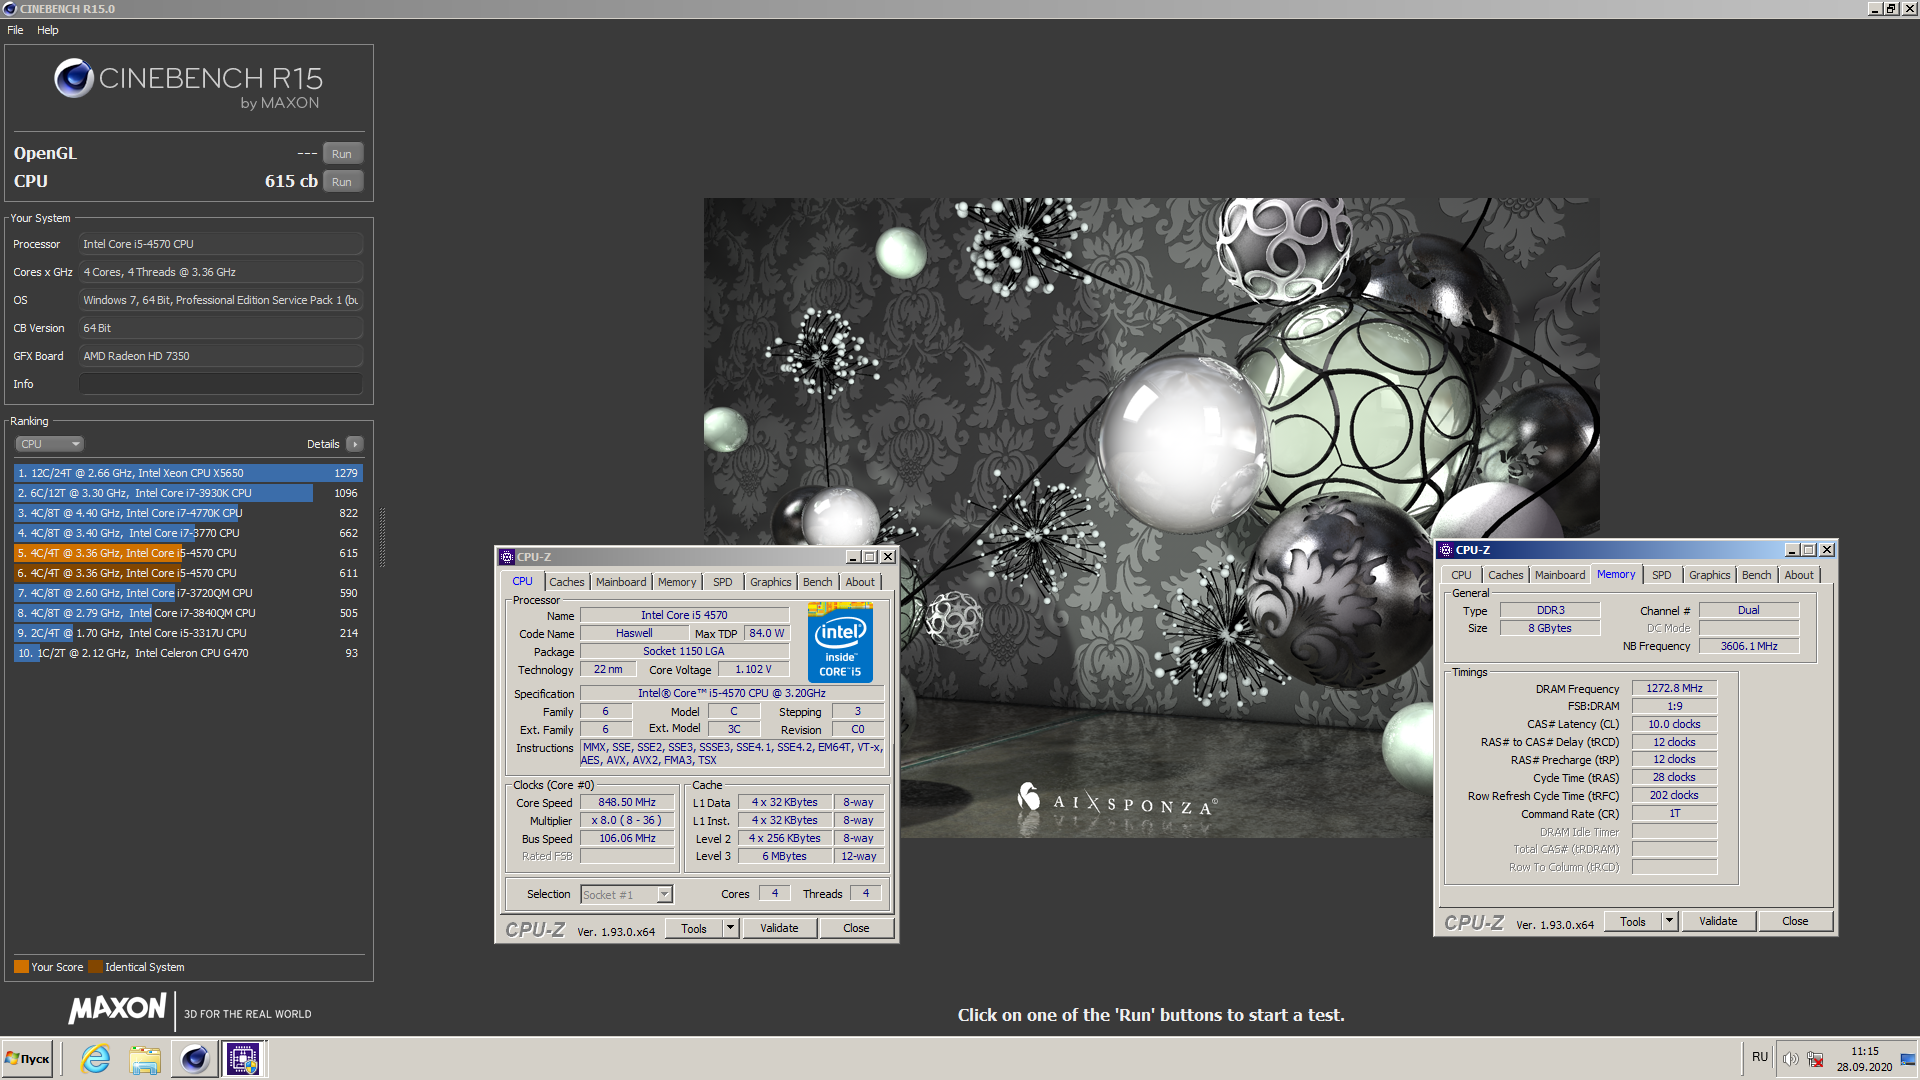Click the network tray icon

tap(1815, 1059)
